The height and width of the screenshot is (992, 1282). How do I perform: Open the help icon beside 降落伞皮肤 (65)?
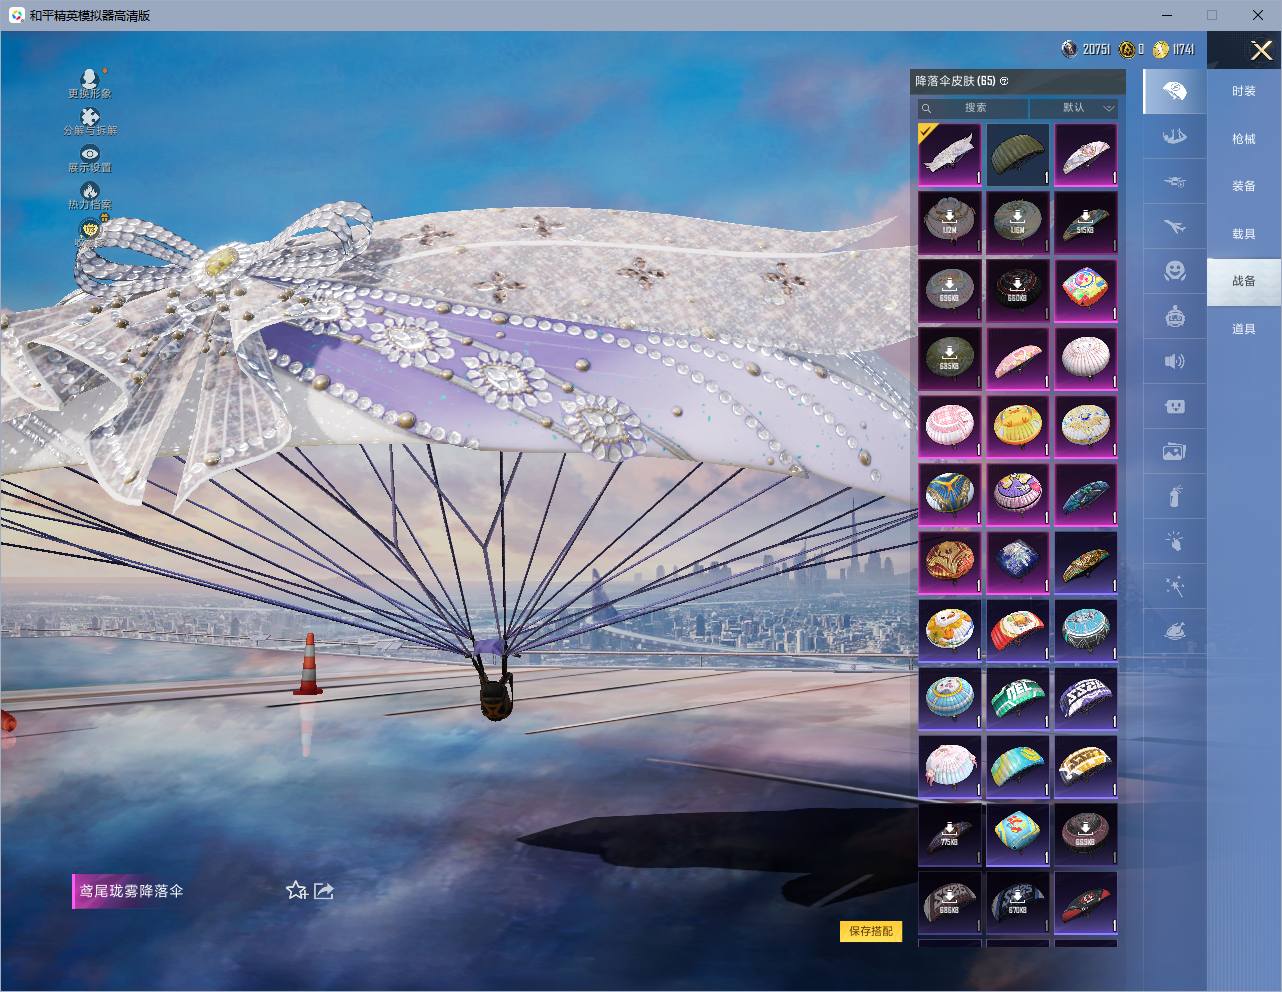point(1004,81)
